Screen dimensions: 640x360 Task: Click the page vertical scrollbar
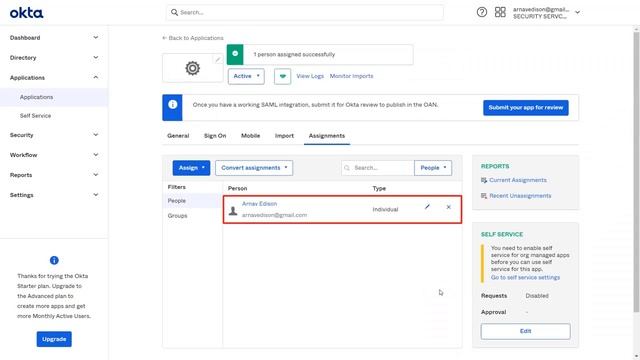636,171
